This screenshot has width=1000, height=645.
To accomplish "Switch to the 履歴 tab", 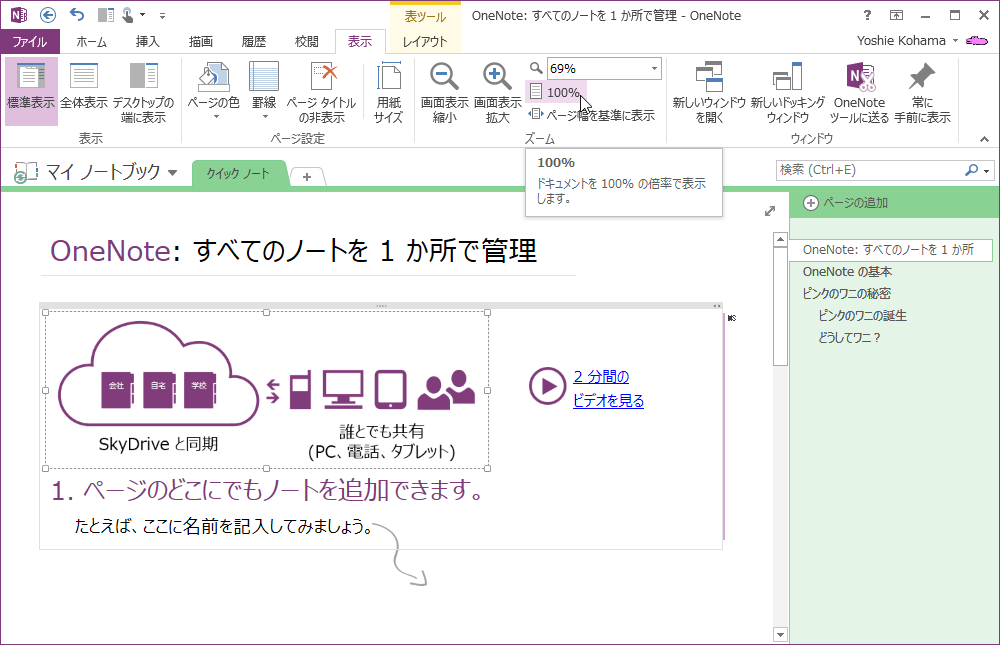I will (x=253, y=41).
